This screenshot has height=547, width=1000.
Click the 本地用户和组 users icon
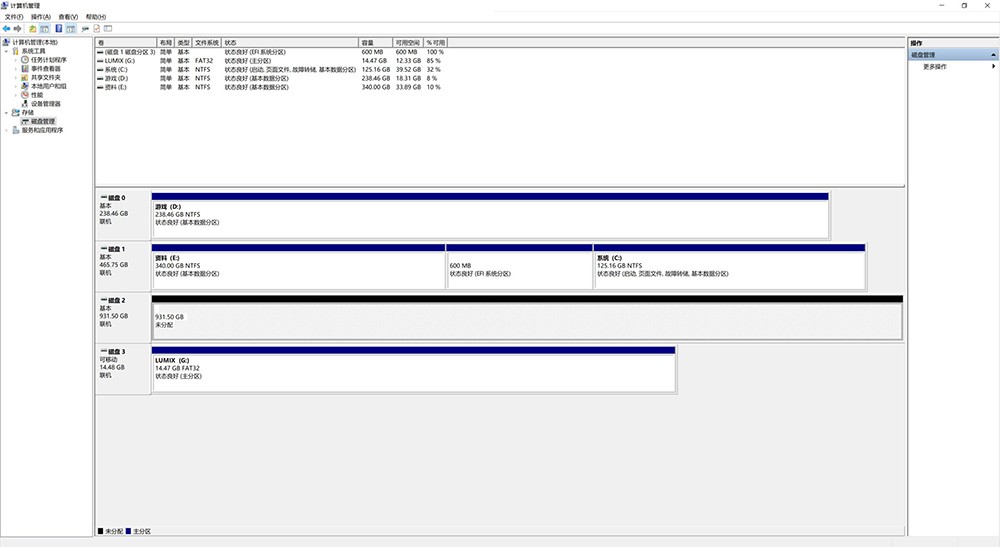[25, 86]
